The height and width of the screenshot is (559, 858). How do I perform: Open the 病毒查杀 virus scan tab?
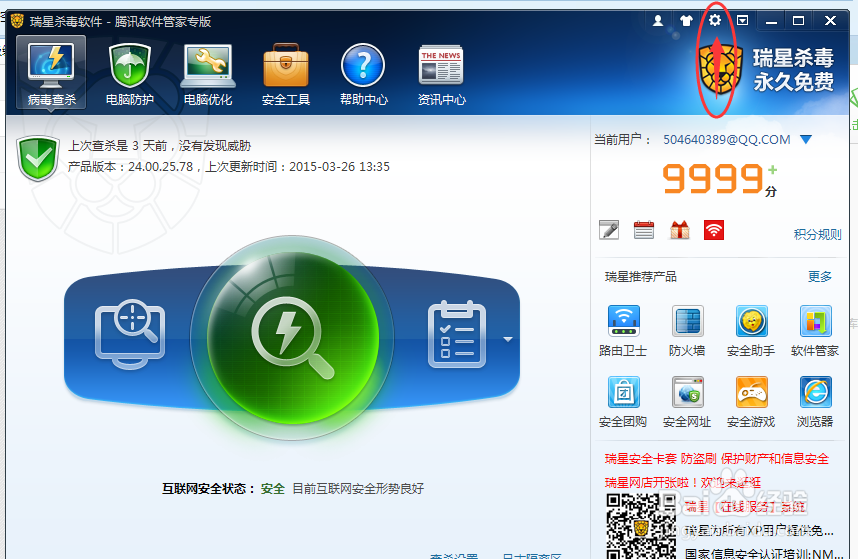(51, 73)
